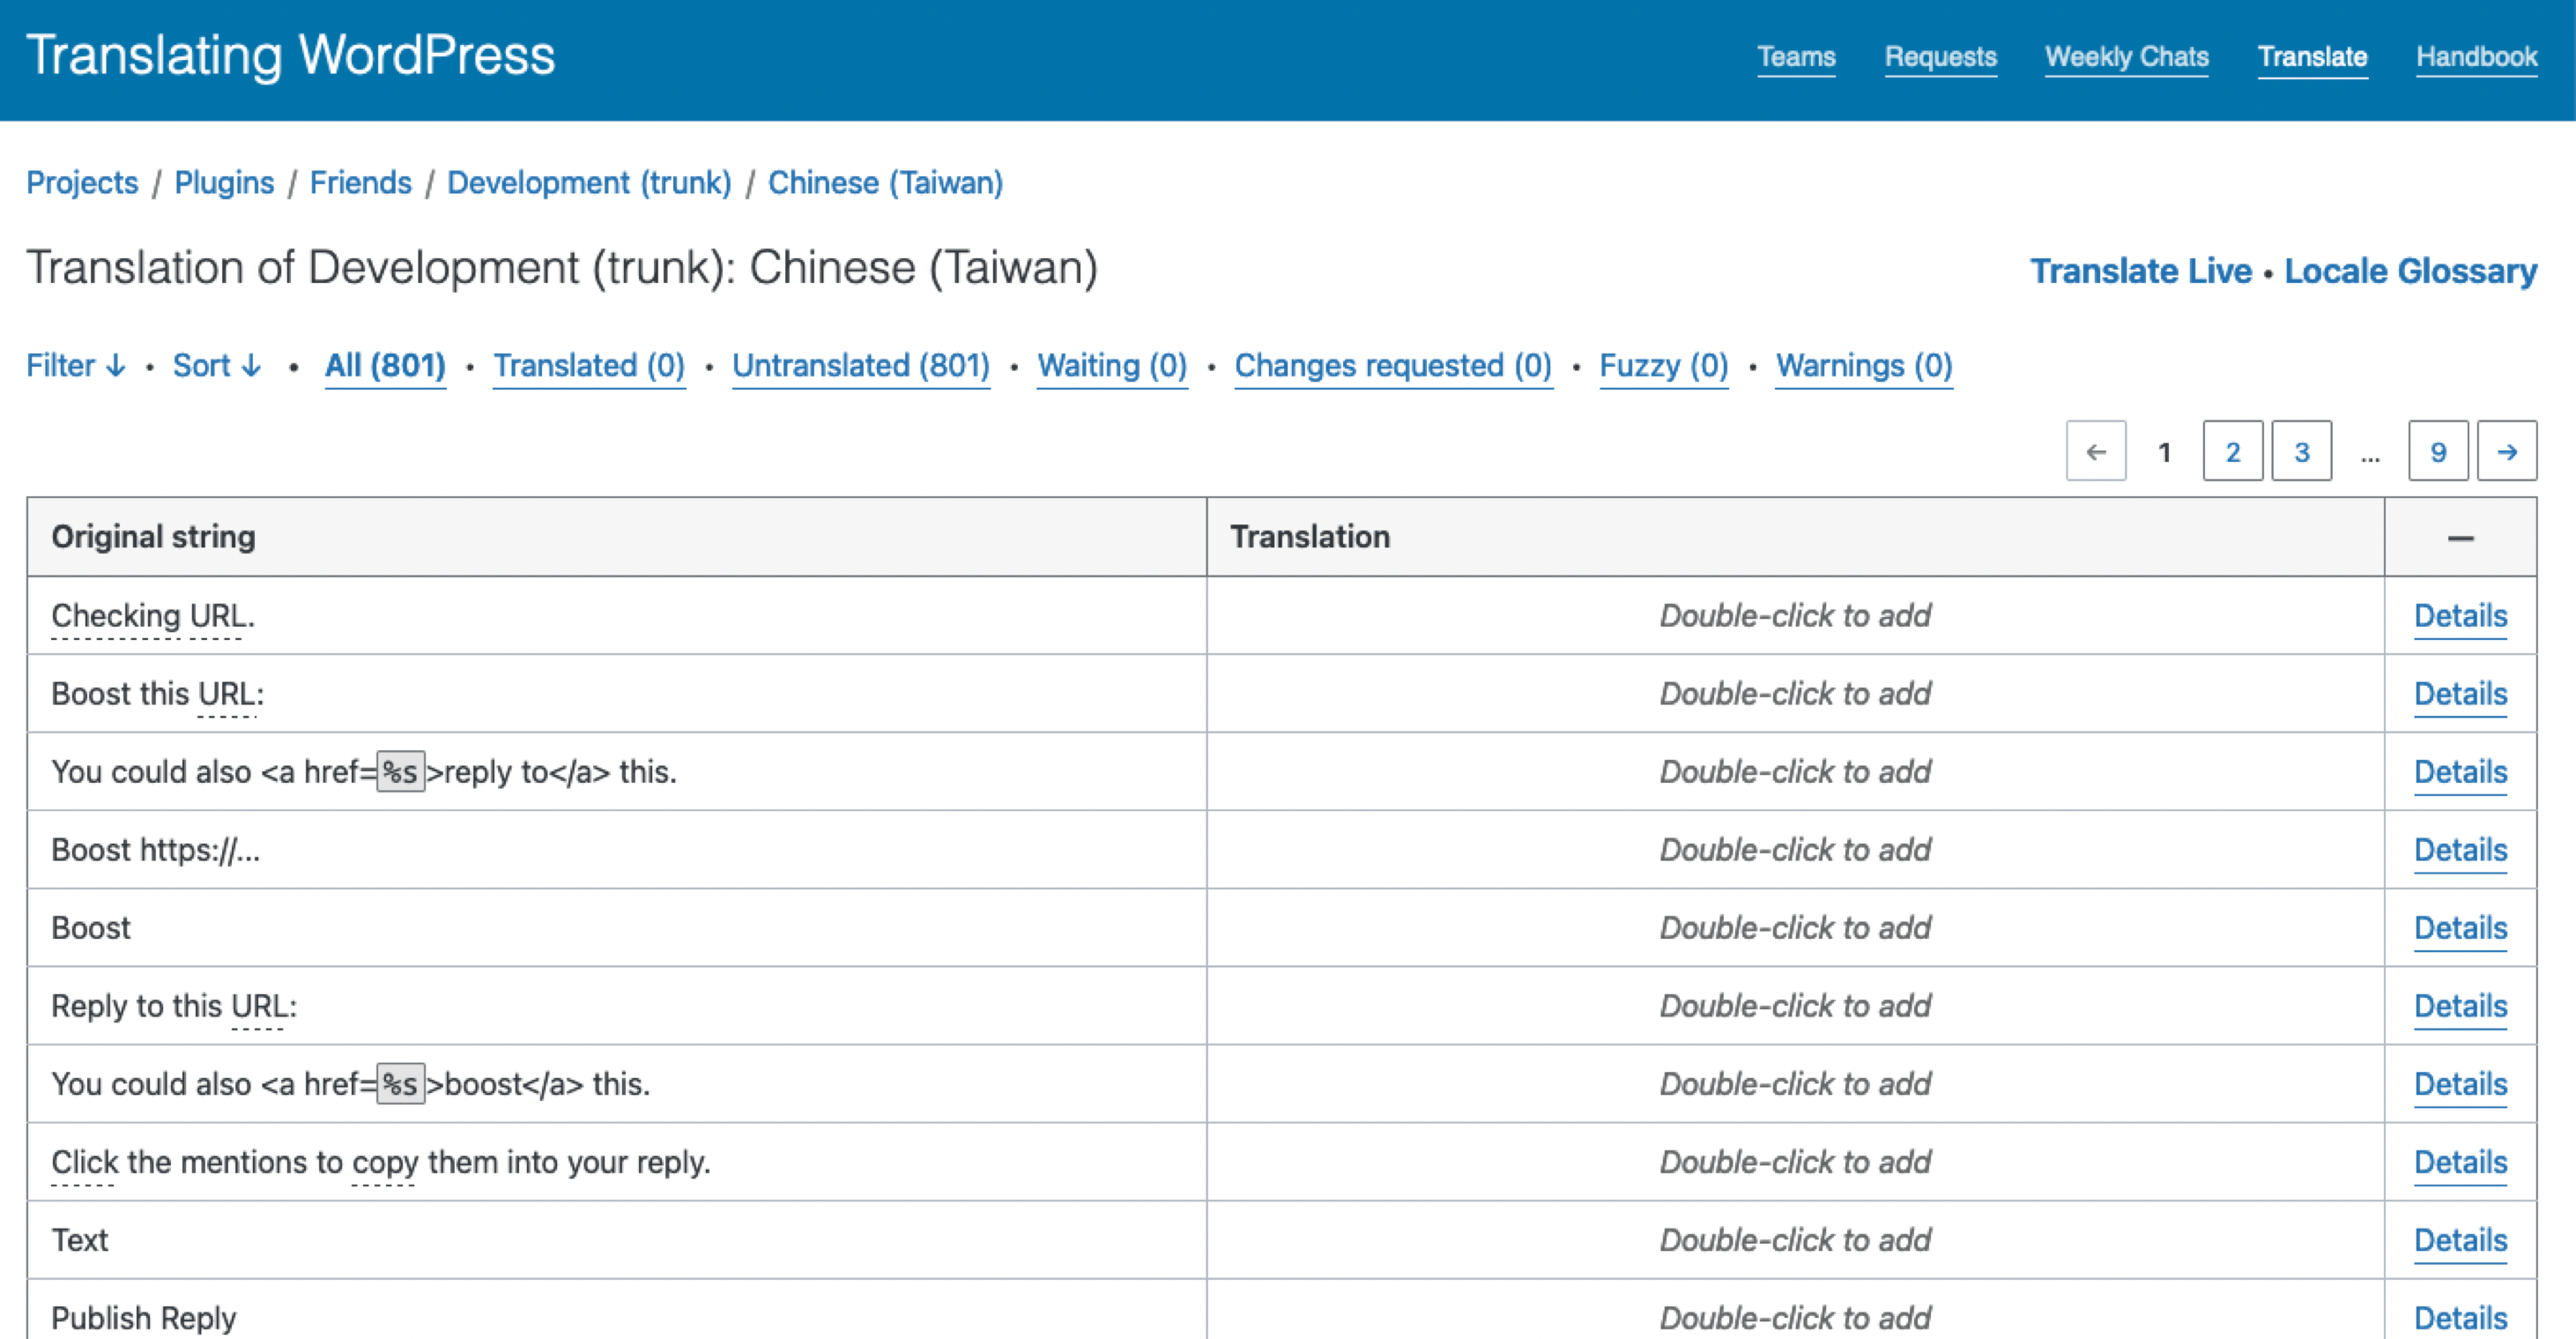
Task: Click translation cell for Publish Reply row
Action: (x=1795, y=1310)
